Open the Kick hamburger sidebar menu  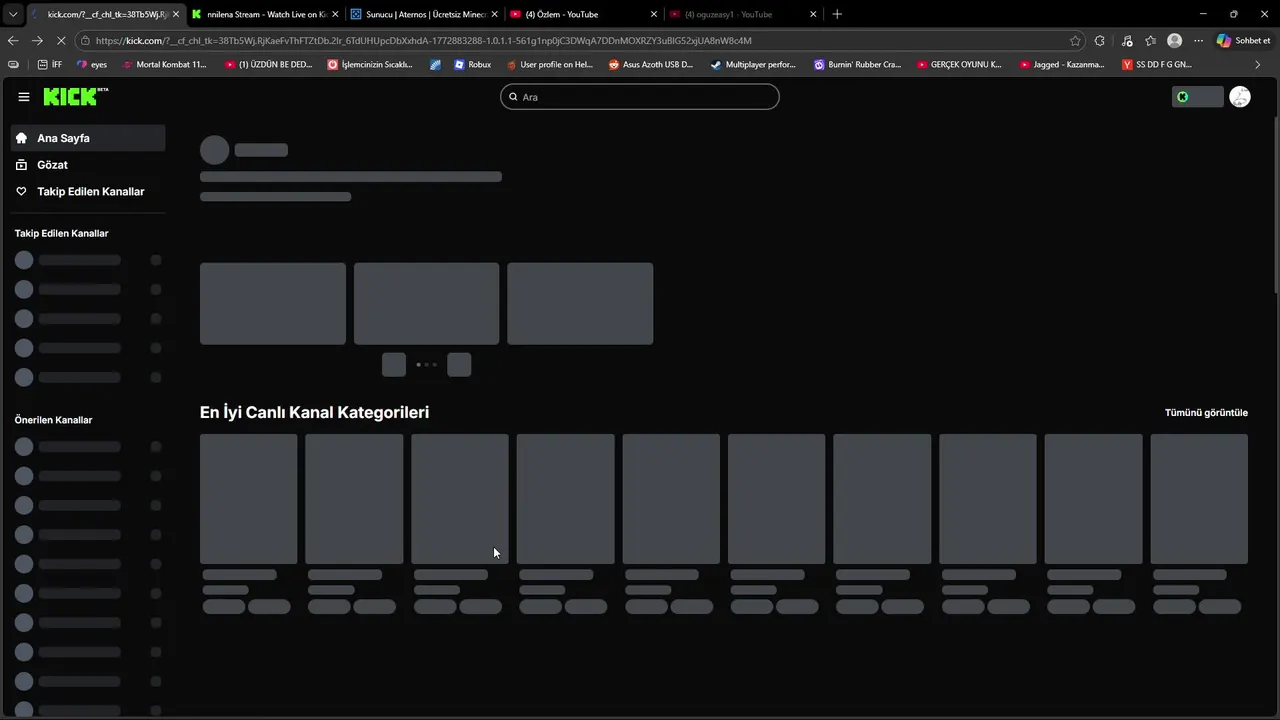pyautogui.click(x=23, y=97)
